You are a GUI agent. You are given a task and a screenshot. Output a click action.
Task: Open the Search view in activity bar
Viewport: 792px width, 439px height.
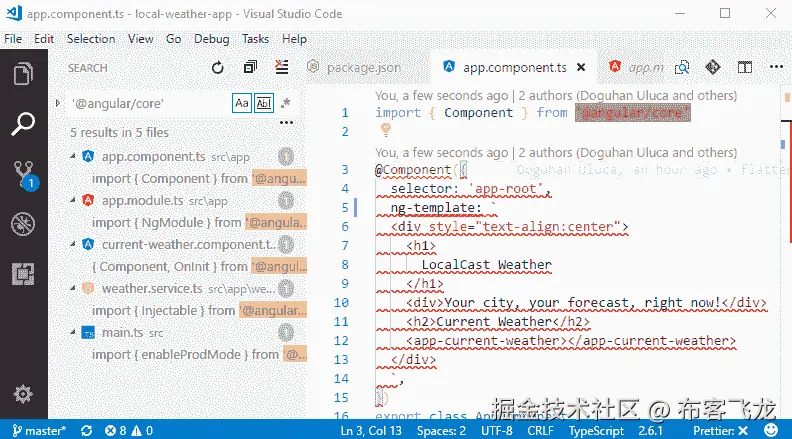click(23, 124)
